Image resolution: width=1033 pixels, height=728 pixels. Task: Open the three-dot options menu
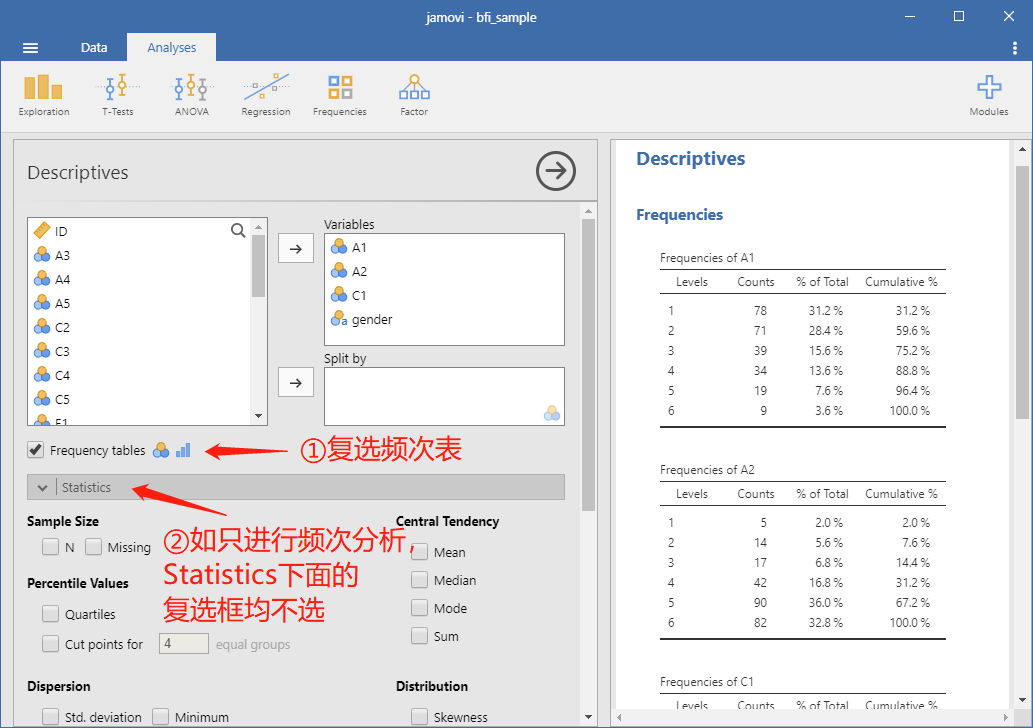(1015, 48)
